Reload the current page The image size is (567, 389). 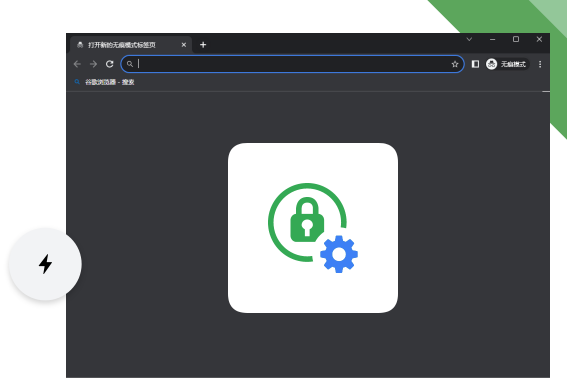click(110, 64)
